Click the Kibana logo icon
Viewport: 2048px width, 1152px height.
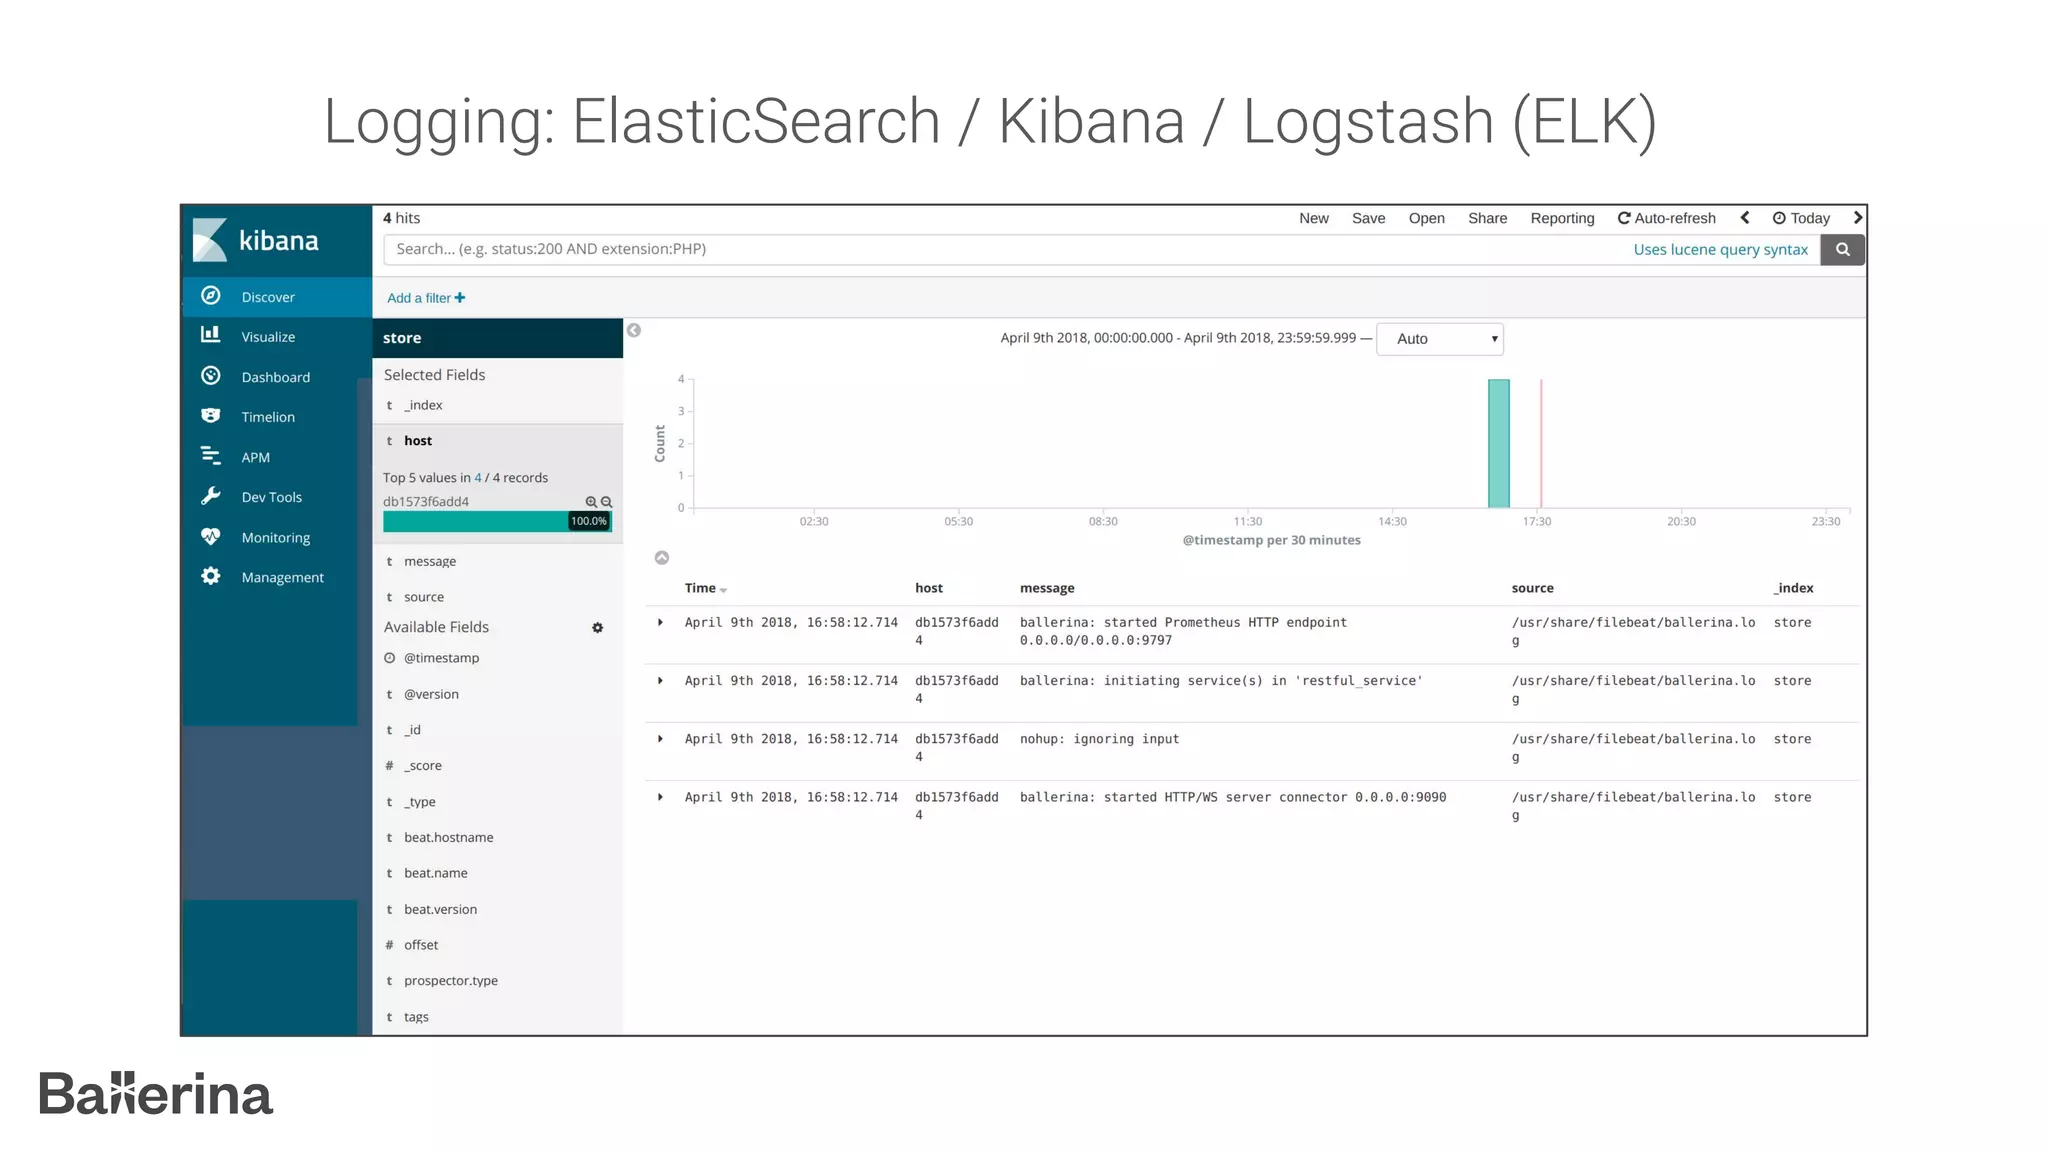click(x=210, y=240)
